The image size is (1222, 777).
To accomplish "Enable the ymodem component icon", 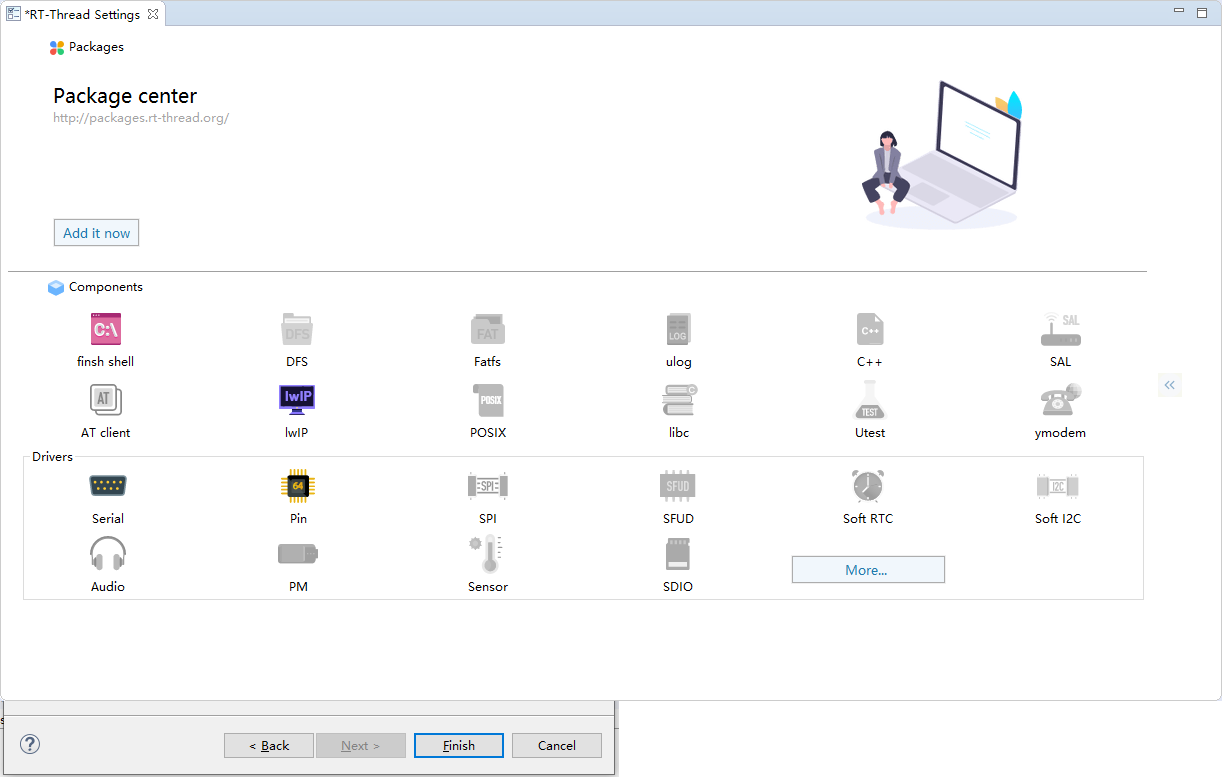I will [1060, 400].
